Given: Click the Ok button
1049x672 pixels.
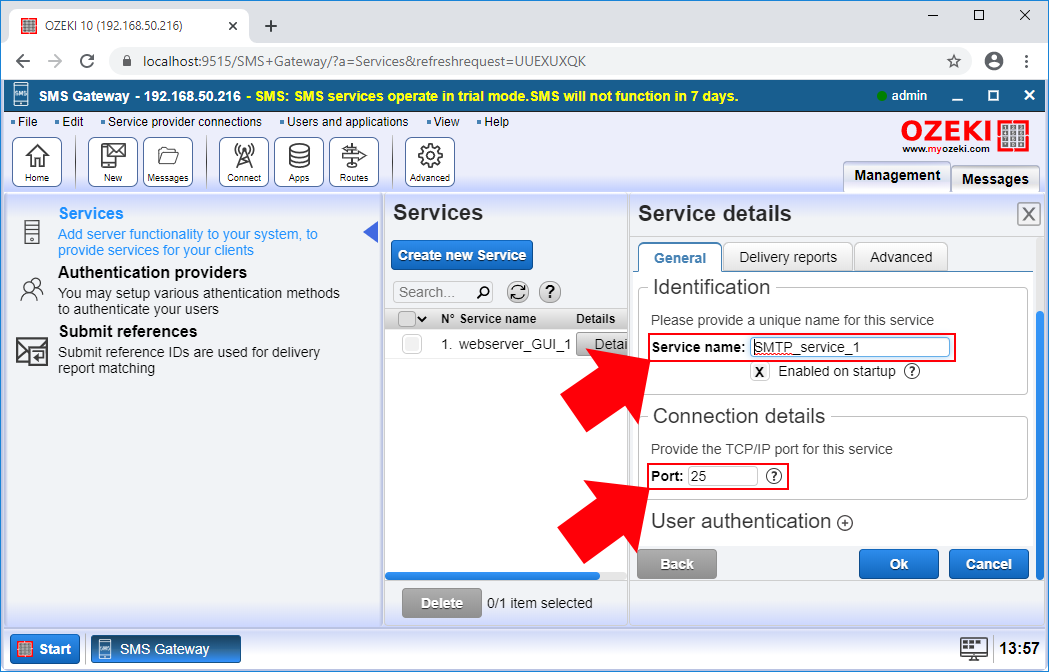Looking at the screenshot, I should tap(898, 564).
